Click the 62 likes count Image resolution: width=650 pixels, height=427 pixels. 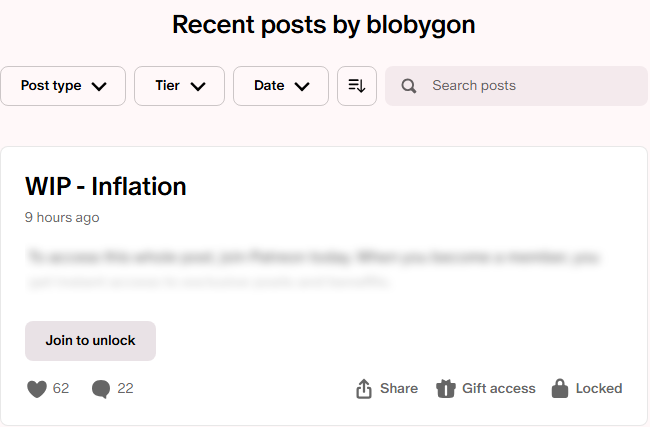[x=61, y=389]
